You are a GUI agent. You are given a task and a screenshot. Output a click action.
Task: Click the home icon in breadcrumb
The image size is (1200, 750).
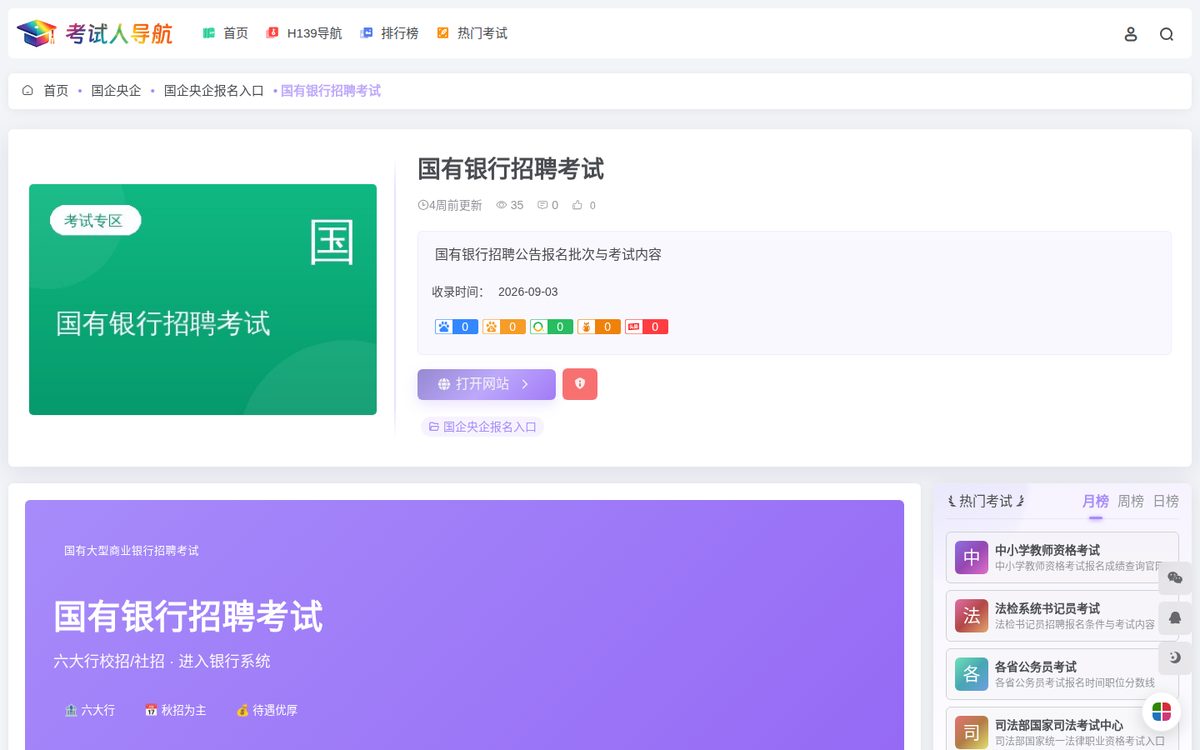pyautogui.click(x=28, y=90)
